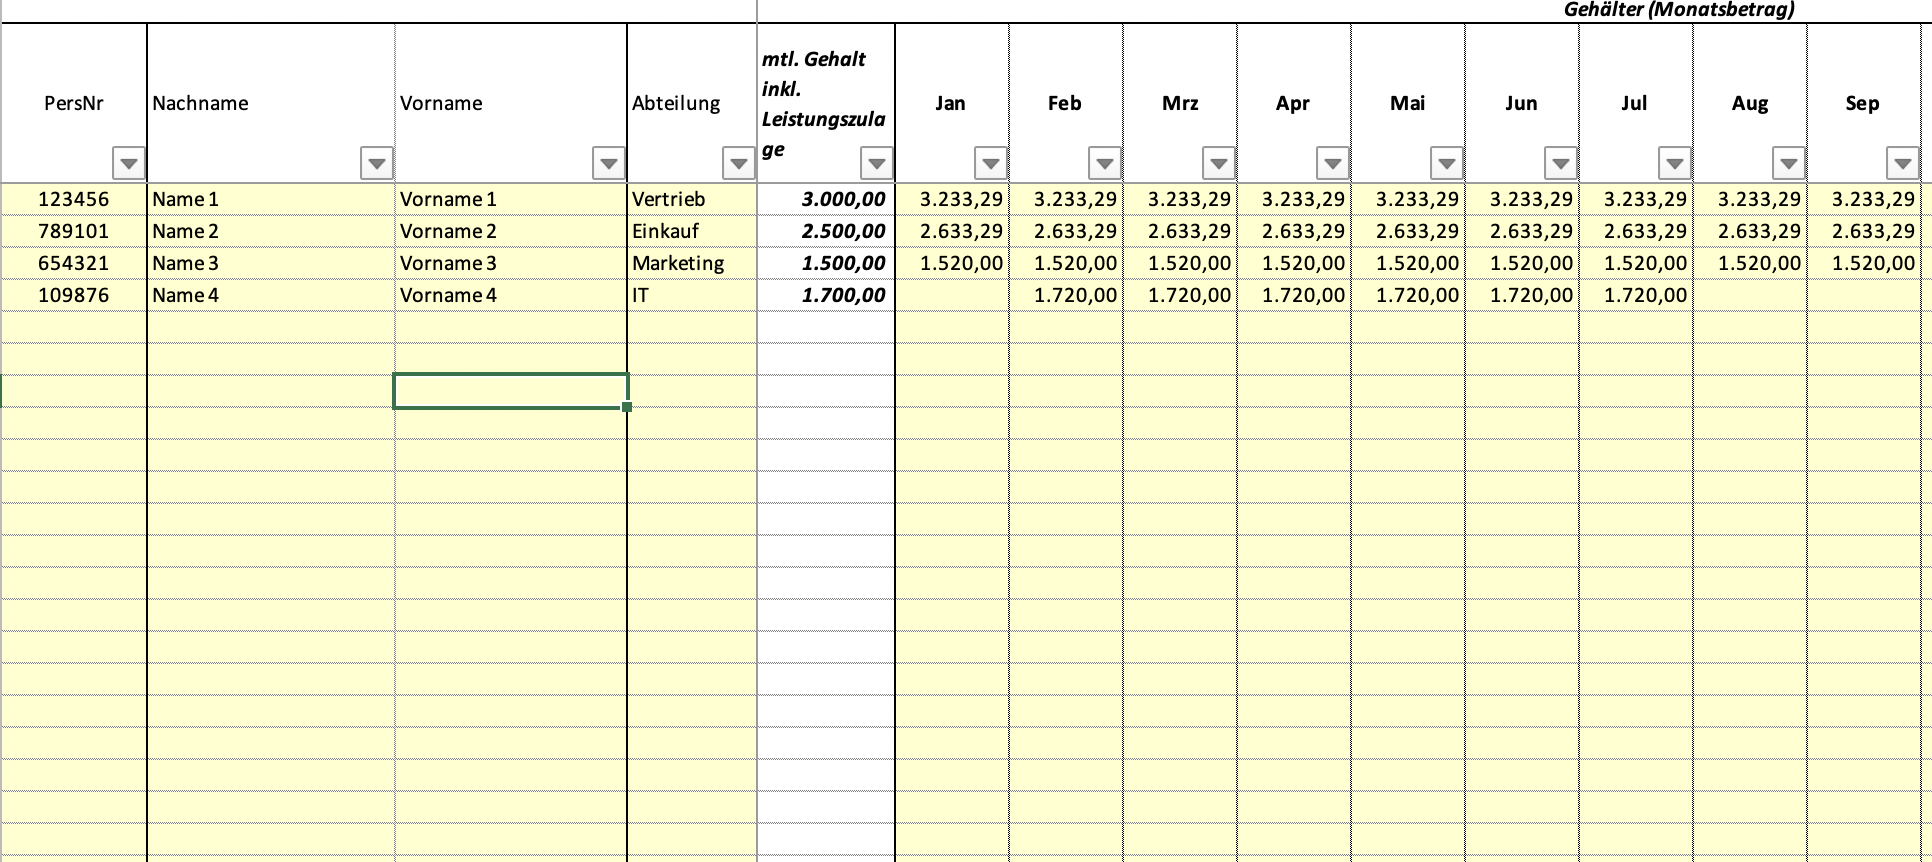Open the Feb column filter dropdown
This screenshot has width=1932, height=862.
[x=1104, y=163]
